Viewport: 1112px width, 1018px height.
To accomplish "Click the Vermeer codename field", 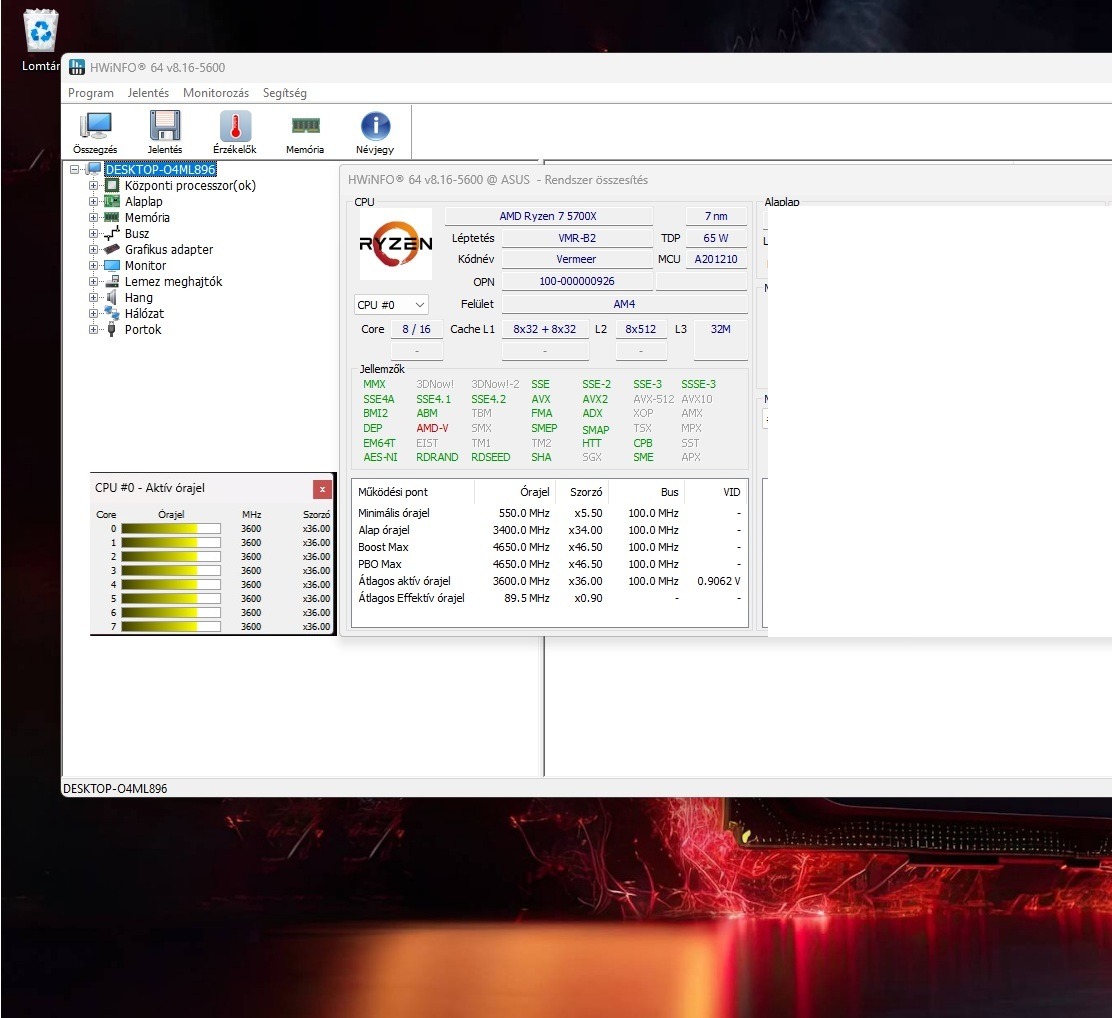I will [577, 259].
